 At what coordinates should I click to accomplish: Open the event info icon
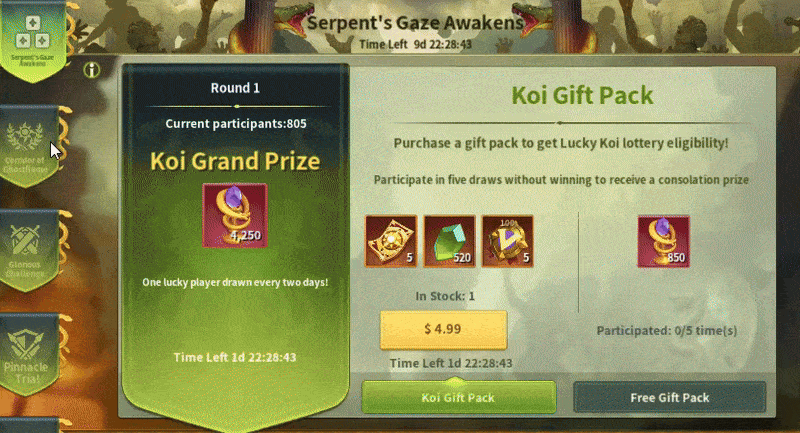click(x=91, y=70)
